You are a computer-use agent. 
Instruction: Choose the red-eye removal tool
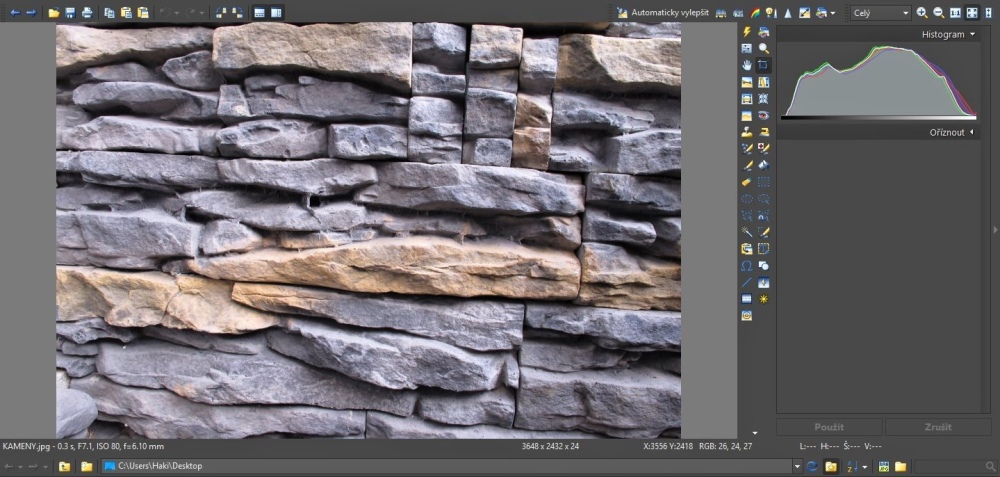[x=763, y=115]
